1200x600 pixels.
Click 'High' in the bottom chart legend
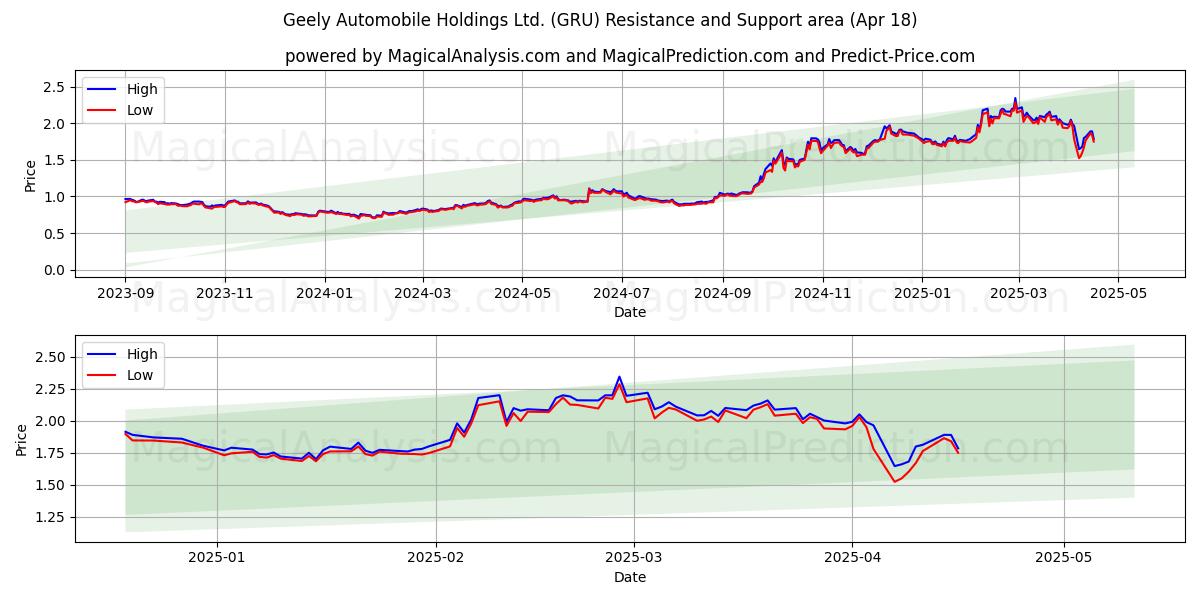142,354
